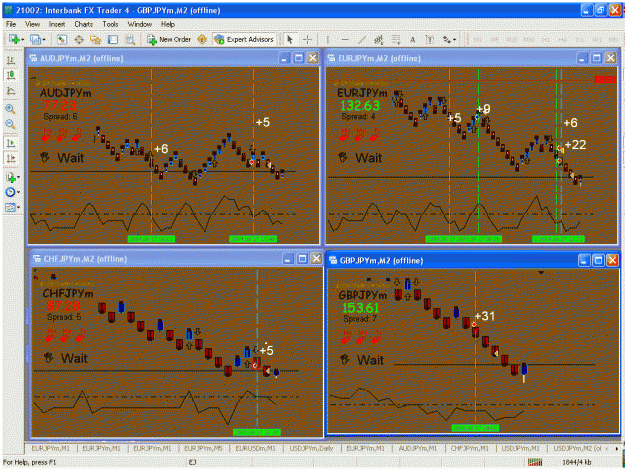Viewport: 625px width, 470px height.
Task: Open the Window menu
Action: click(140, 24)
